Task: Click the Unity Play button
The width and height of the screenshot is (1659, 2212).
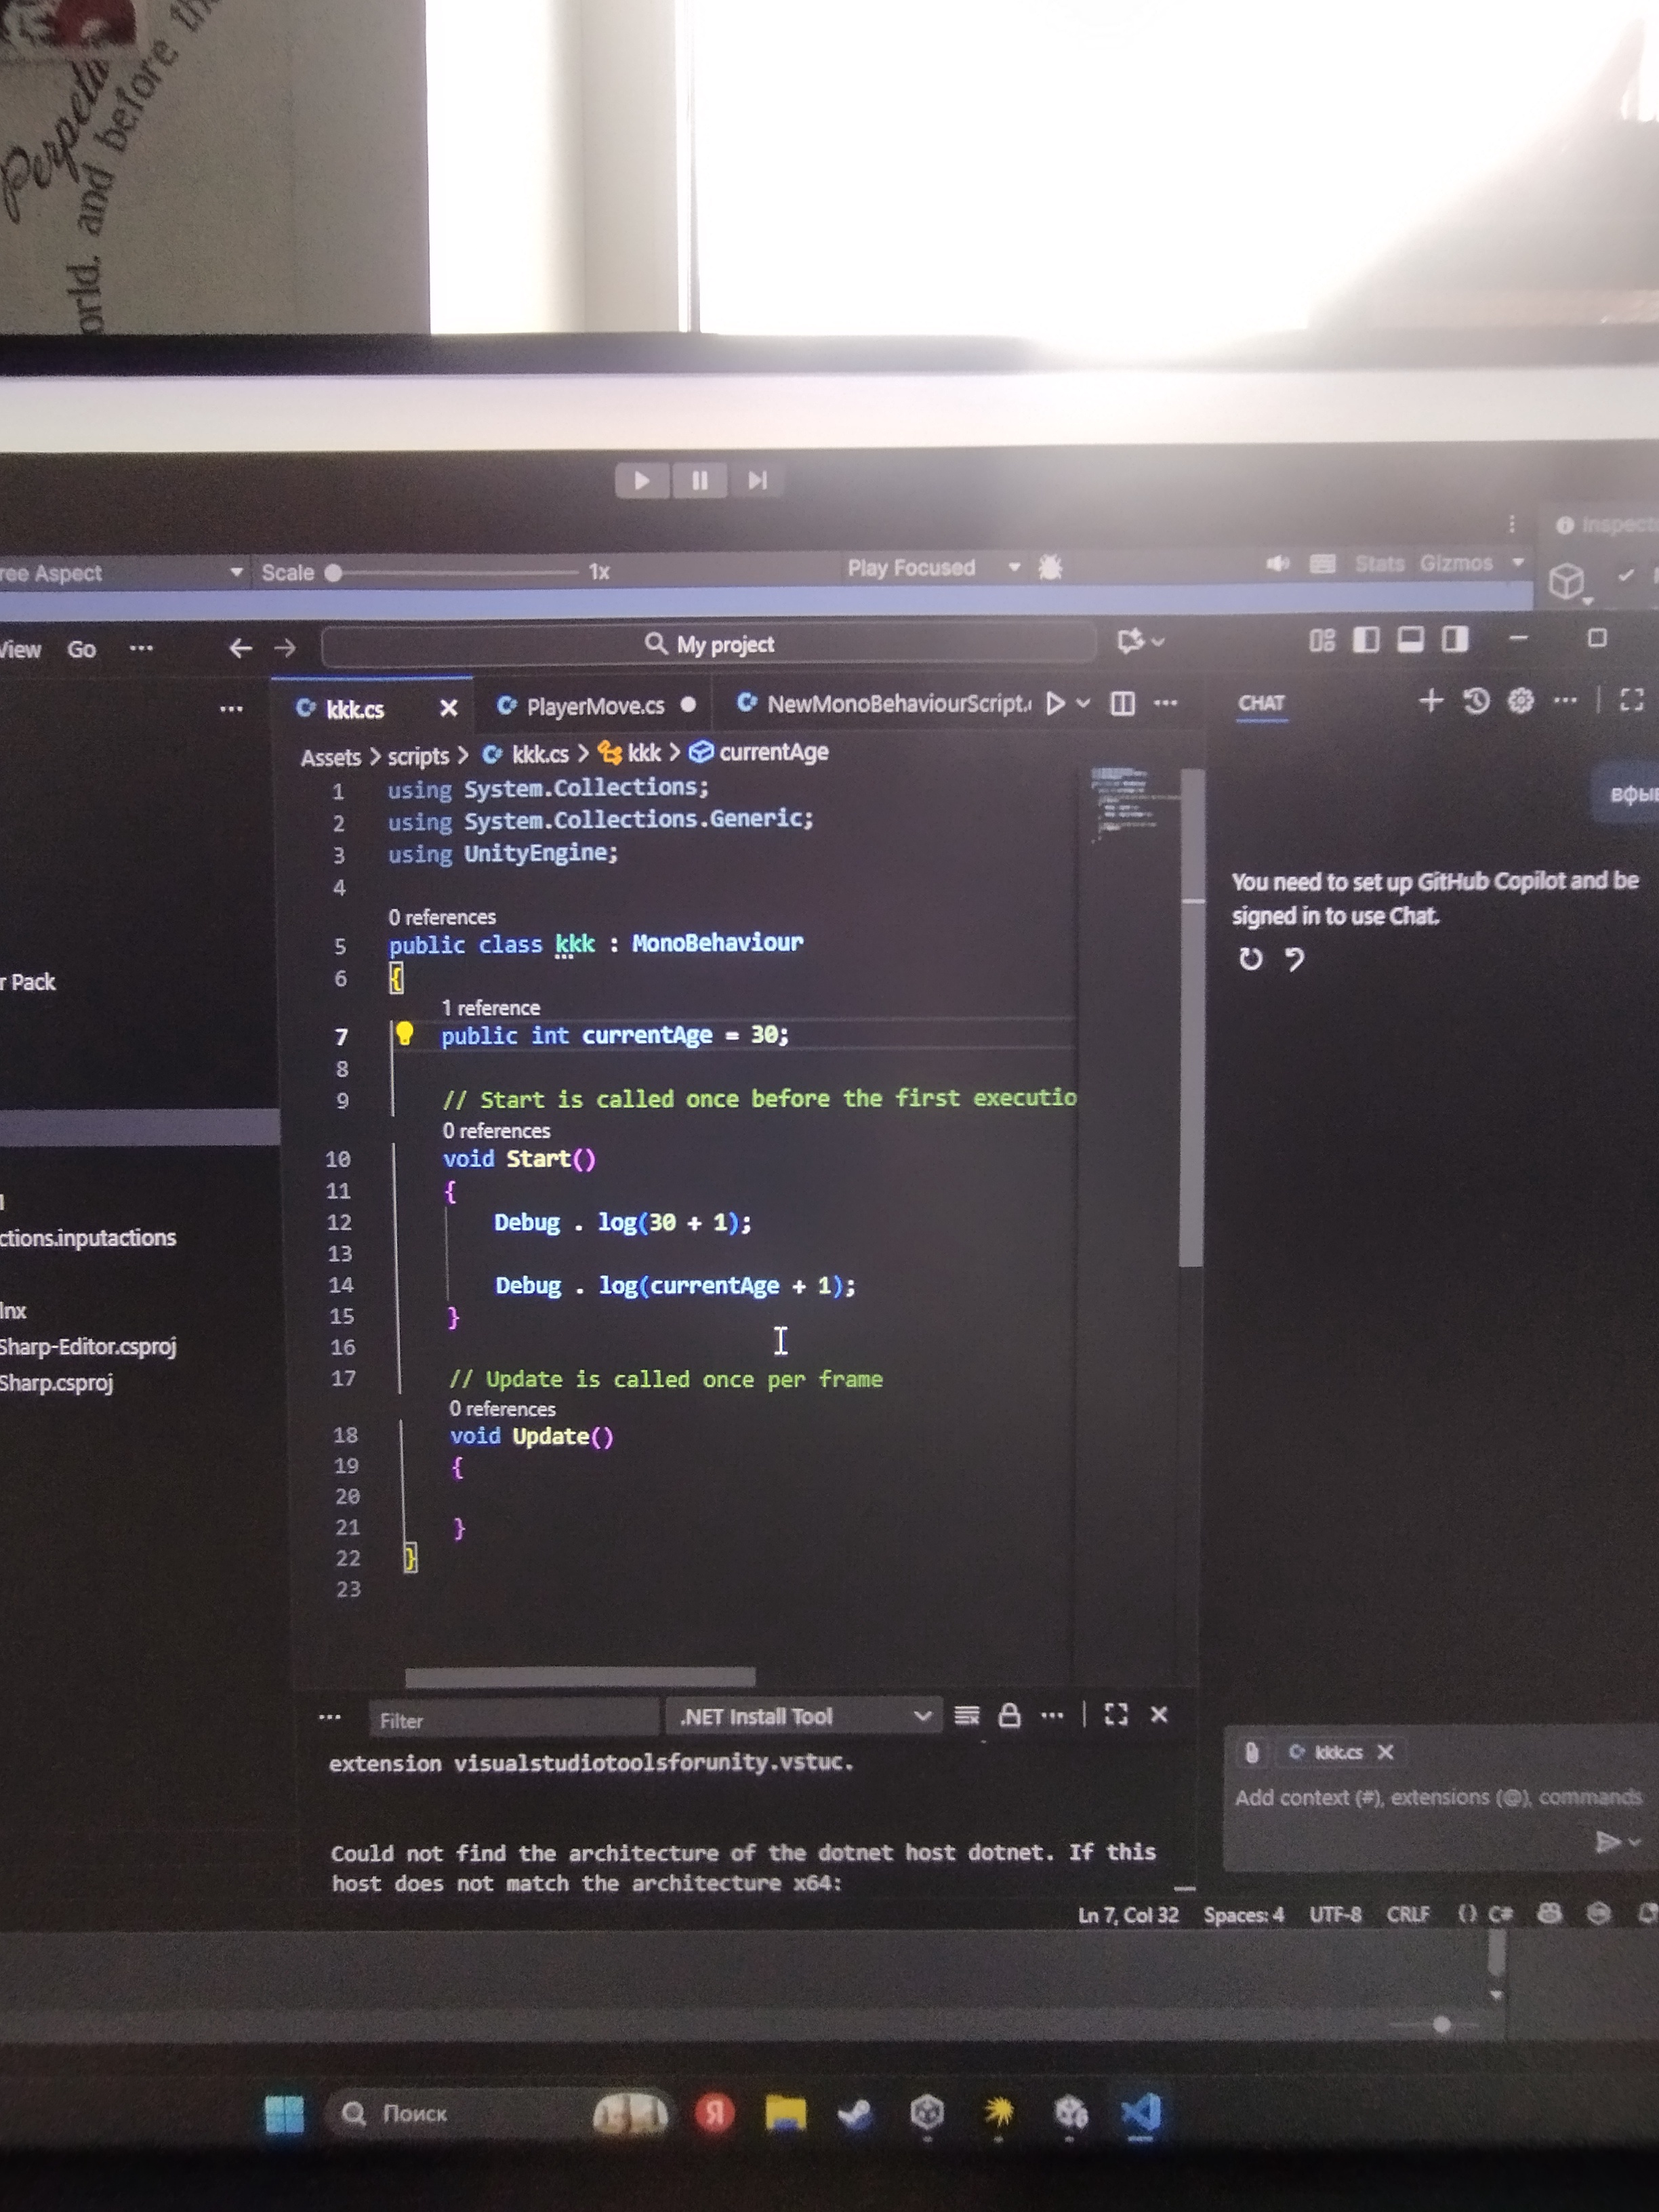Action: click(x=642, y=481)
